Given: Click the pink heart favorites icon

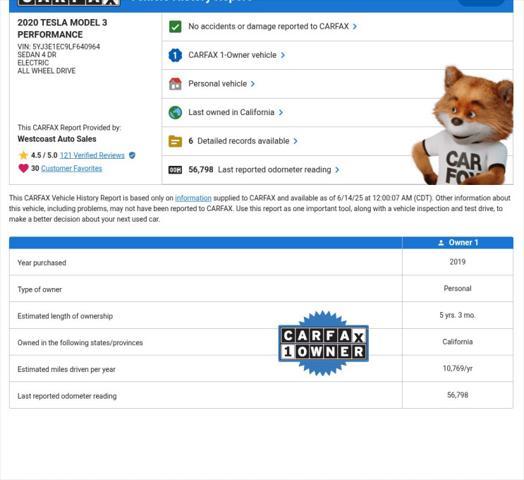Looking at the screenshot, I should point(23,168).
